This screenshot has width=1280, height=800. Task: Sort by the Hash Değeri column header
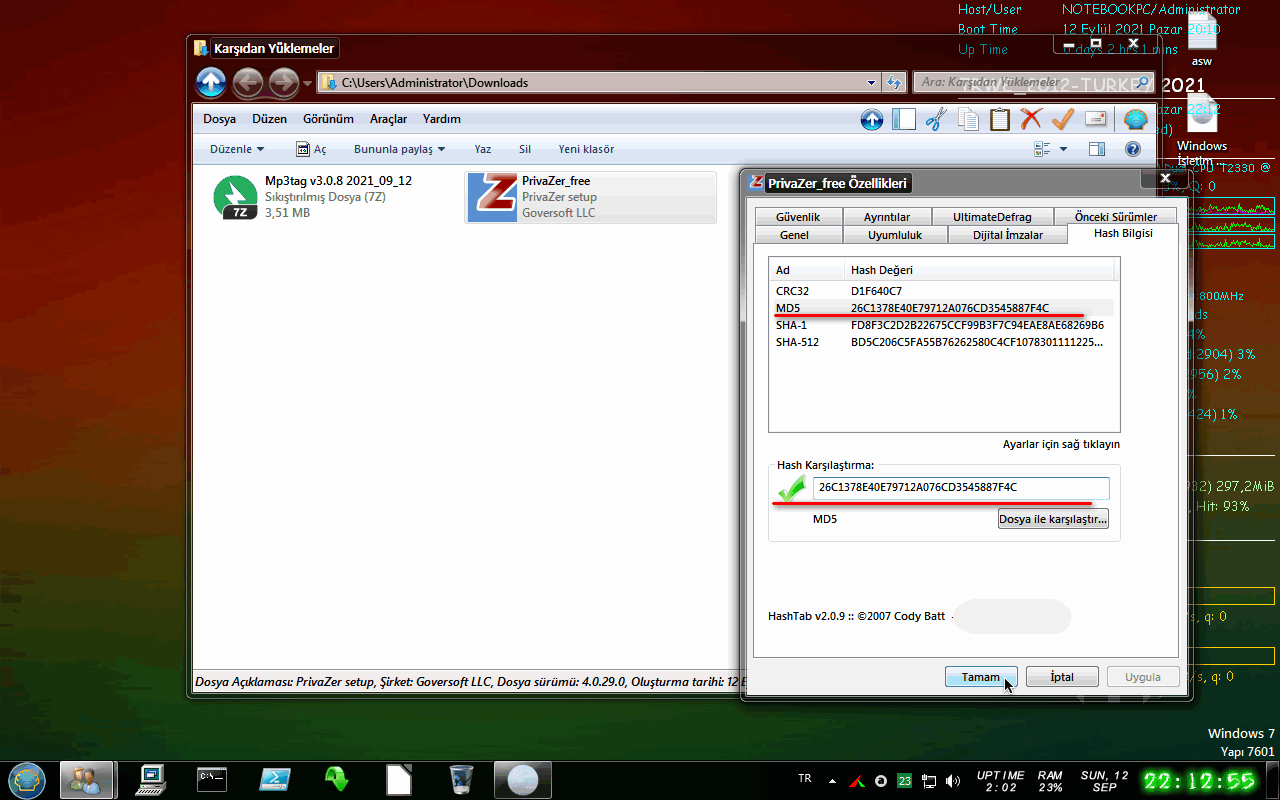point(980,270)
